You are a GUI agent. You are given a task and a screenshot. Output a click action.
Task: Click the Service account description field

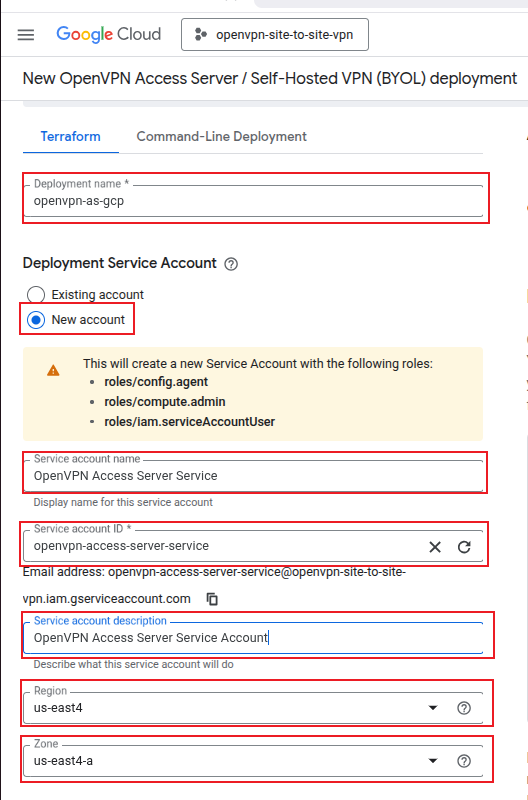(x=253, y=638)
